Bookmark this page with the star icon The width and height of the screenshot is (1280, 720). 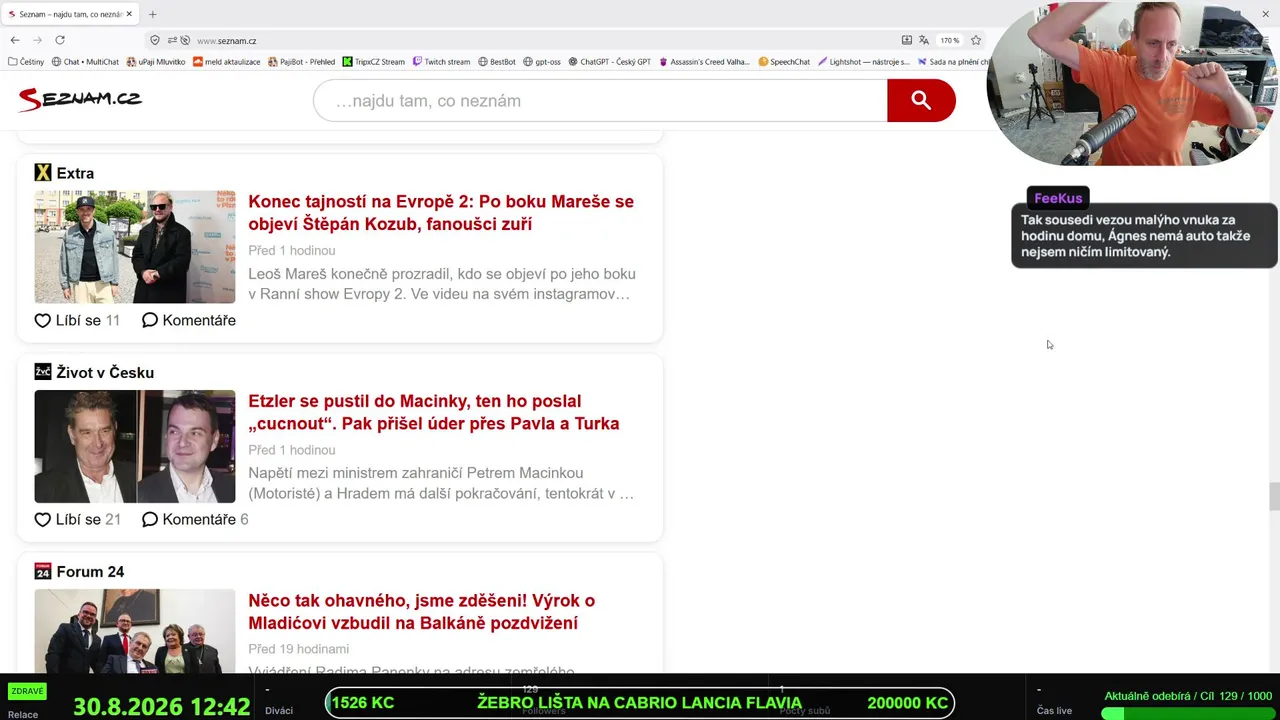coord(976,40)
